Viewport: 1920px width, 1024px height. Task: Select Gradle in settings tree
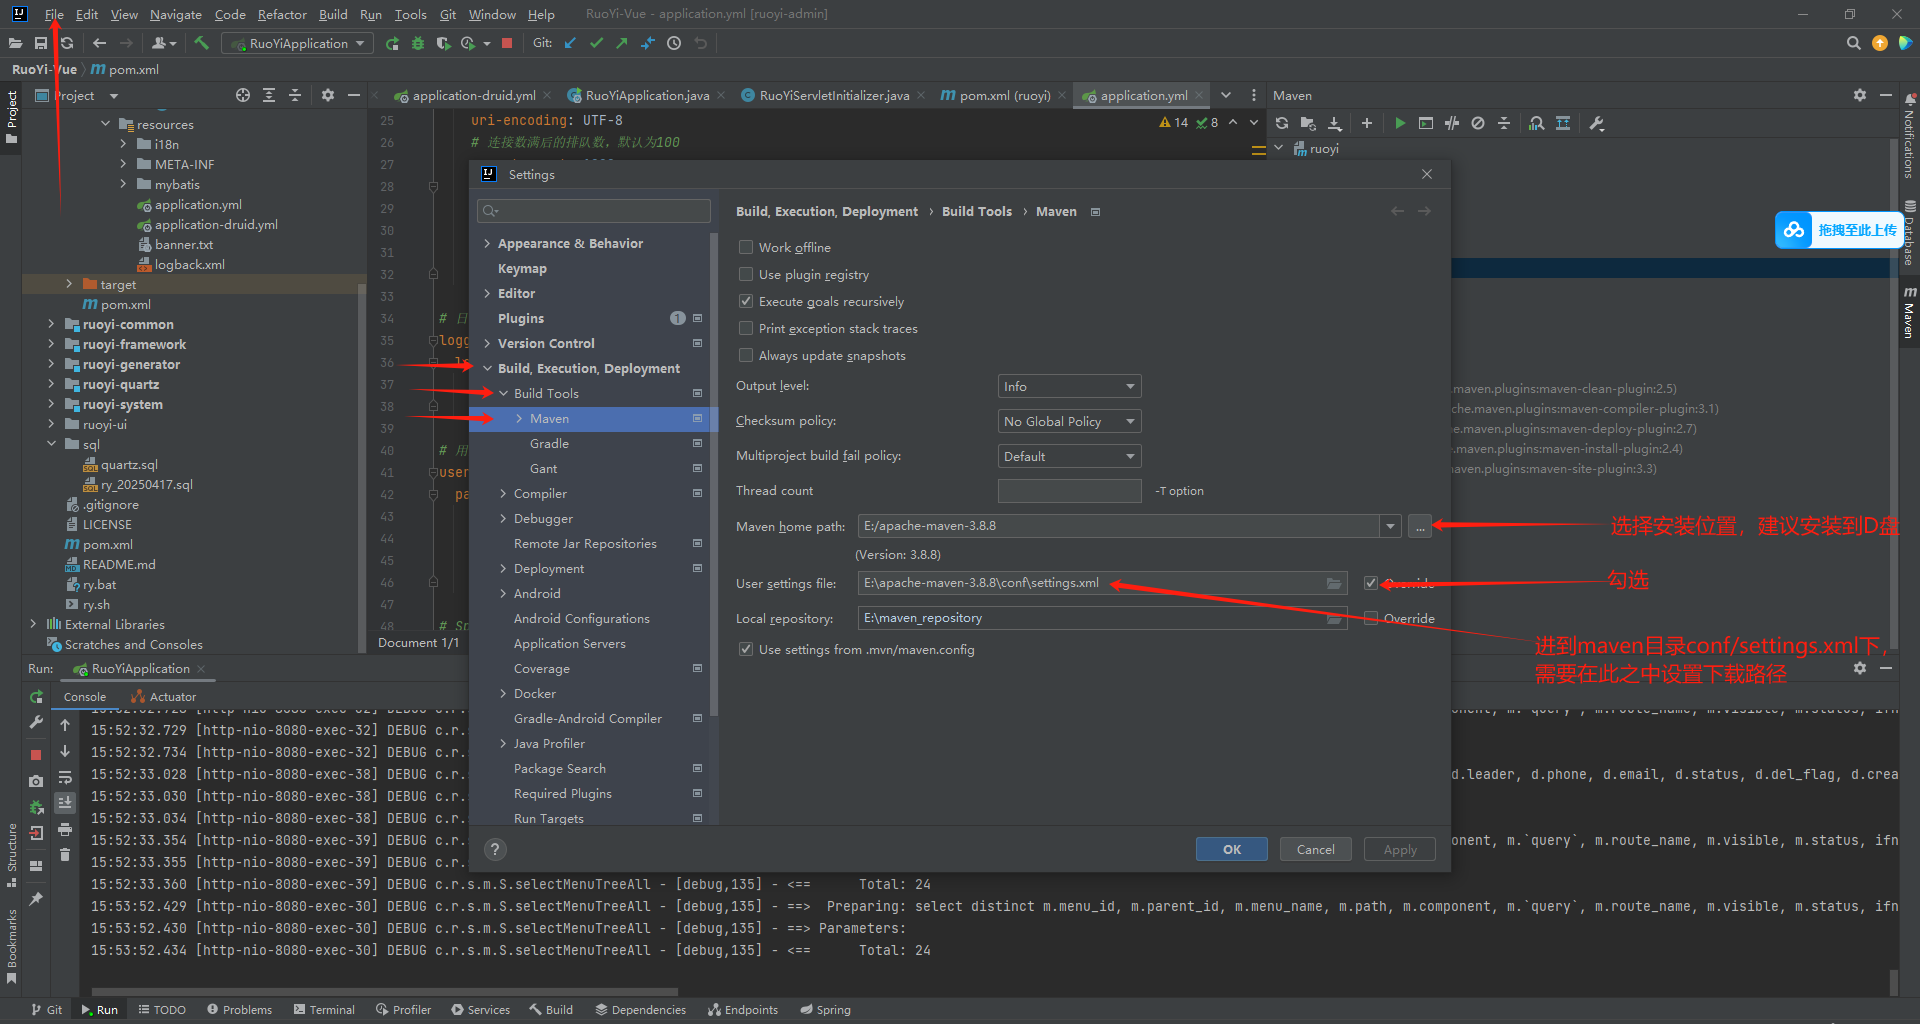click(549, 443)
